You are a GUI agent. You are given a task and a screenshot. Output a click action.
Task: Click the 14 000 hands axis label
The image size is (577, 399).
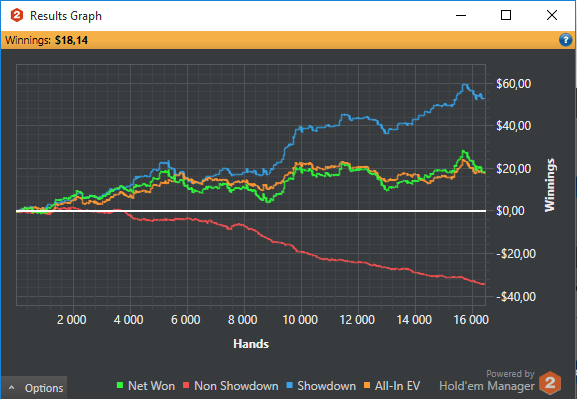pyautogui.click(x=414, y=319)
